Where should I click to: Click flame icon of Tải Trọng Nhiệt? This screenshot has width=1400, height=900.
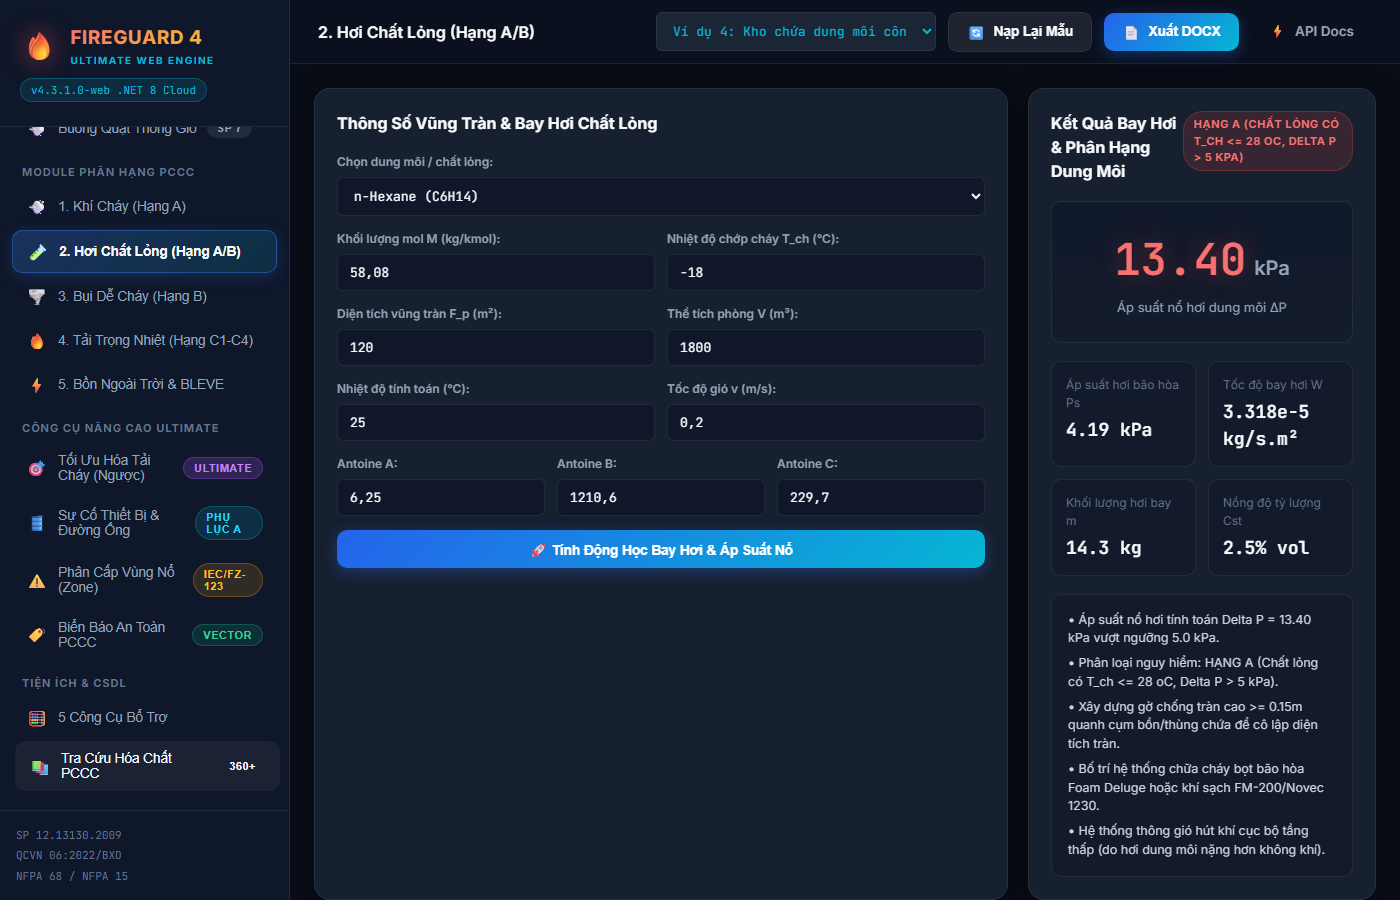(37, 341)
